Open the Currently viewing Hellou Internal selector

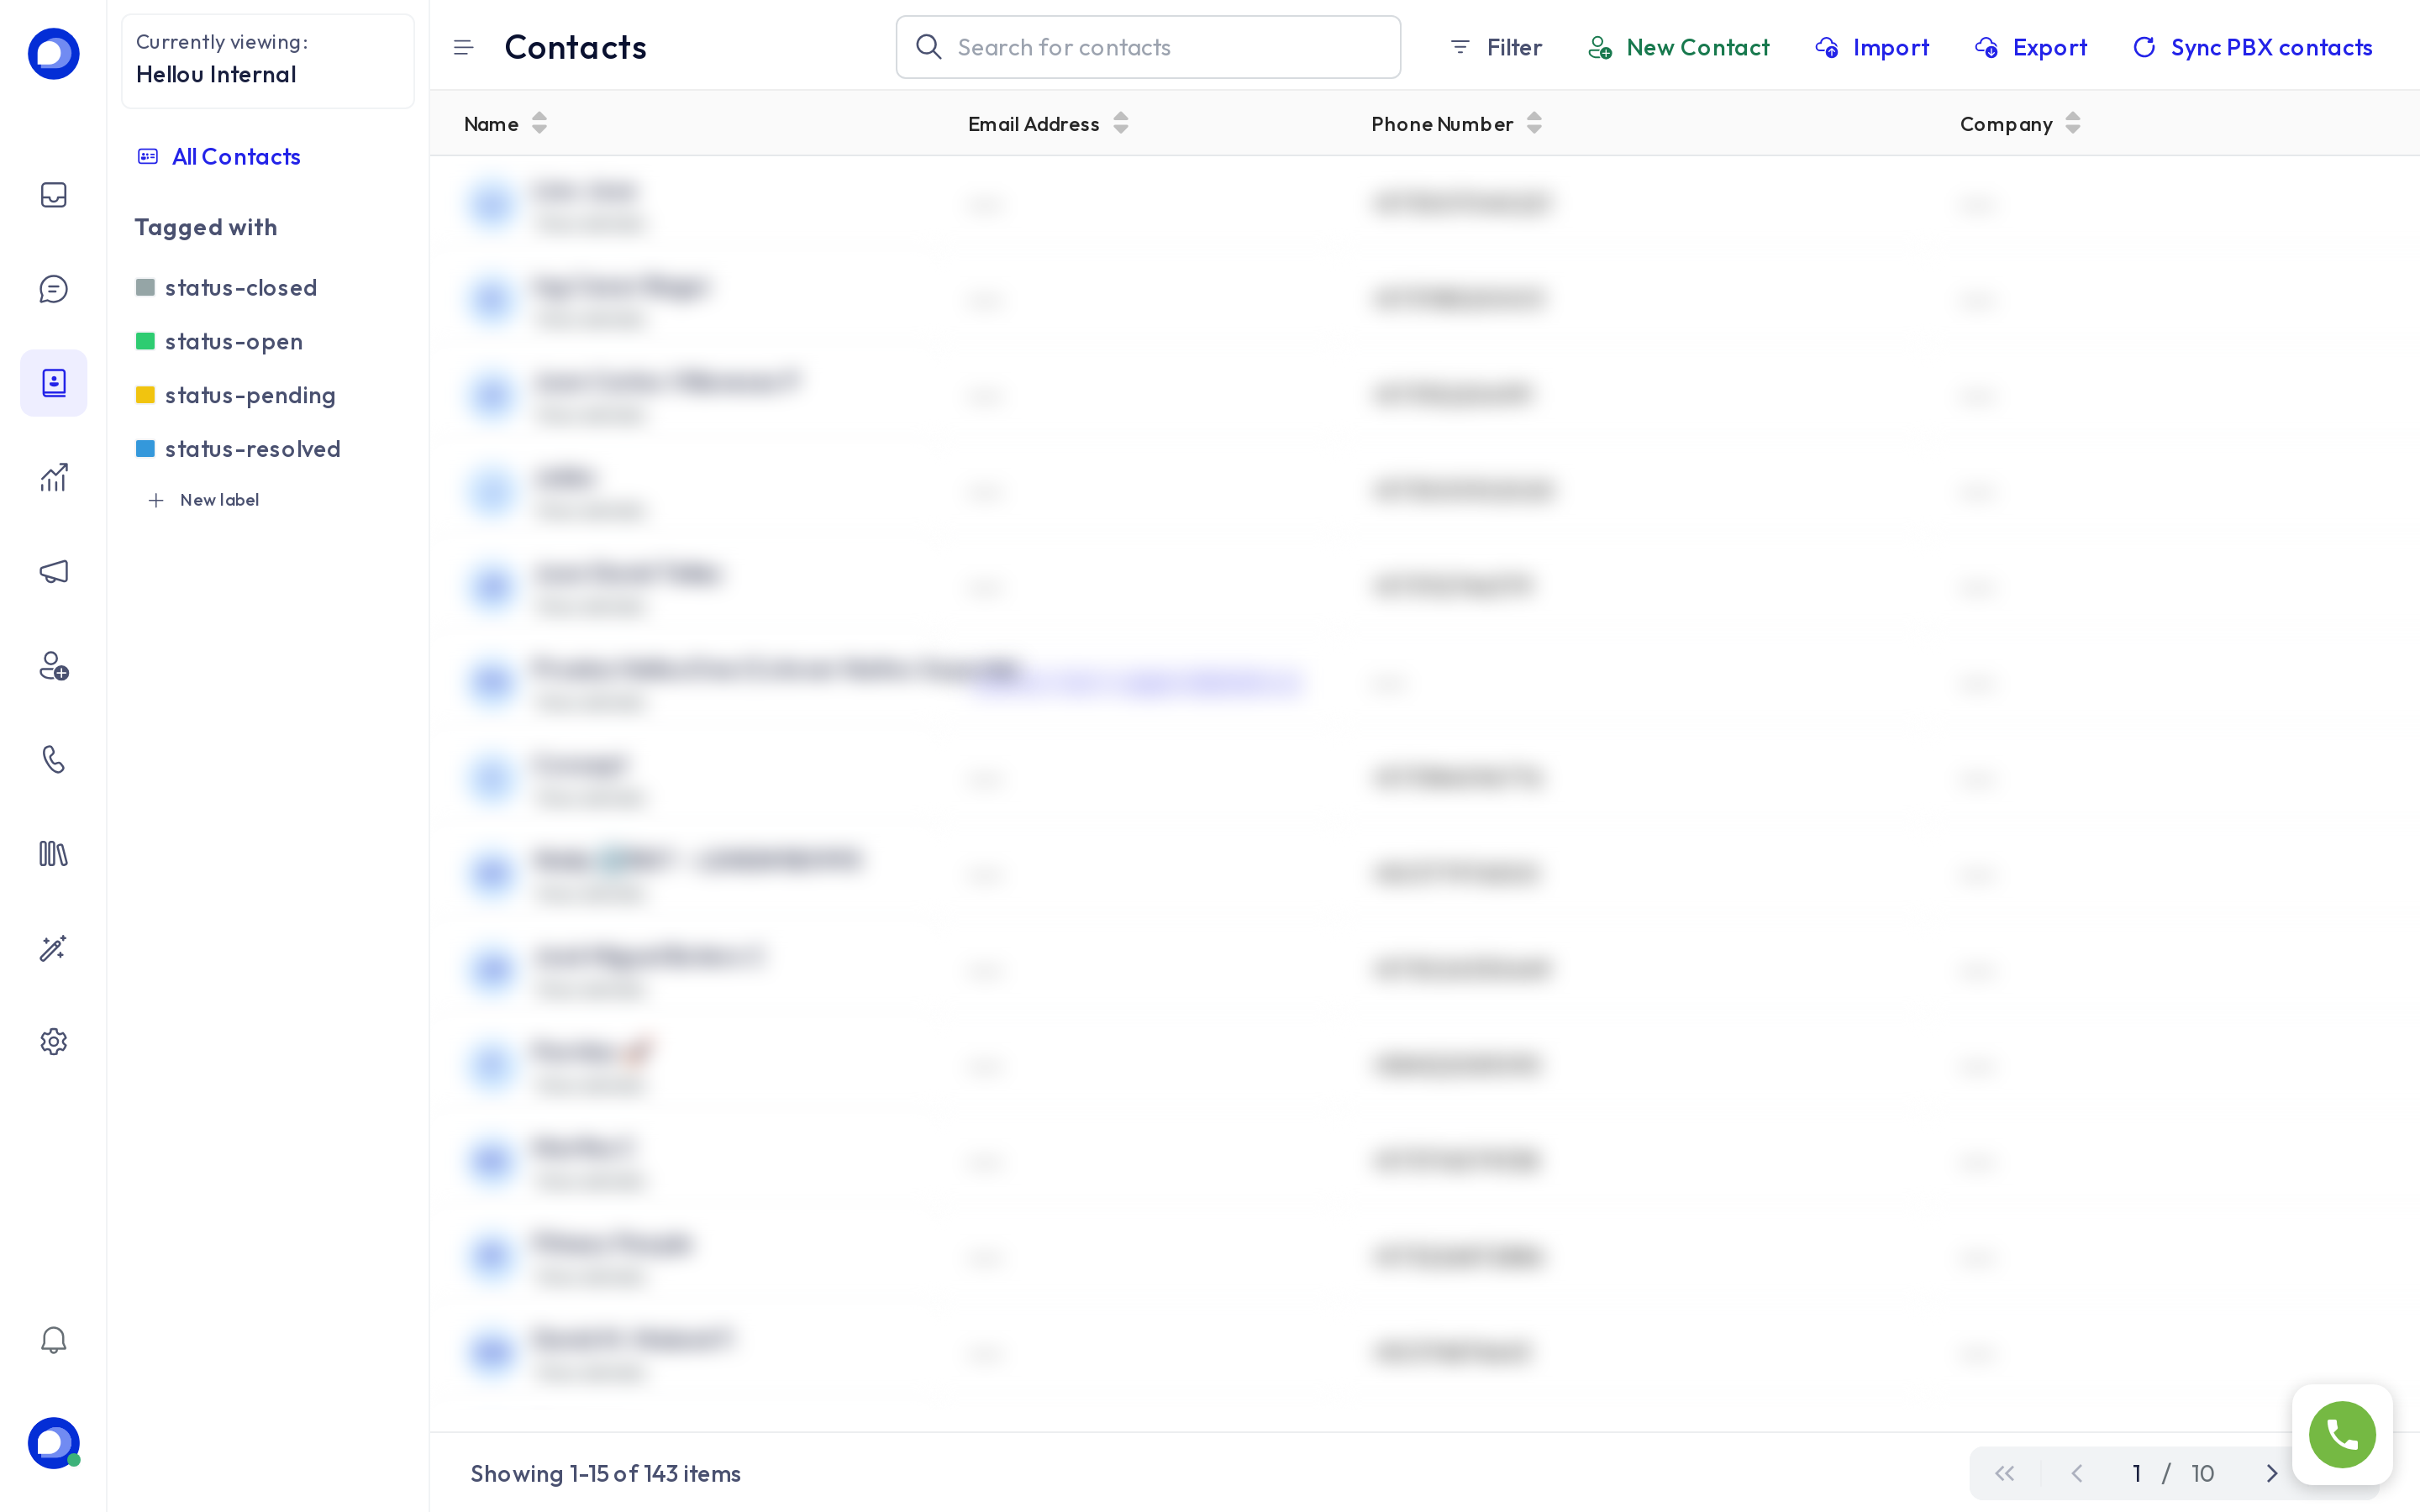click(267, 60)
